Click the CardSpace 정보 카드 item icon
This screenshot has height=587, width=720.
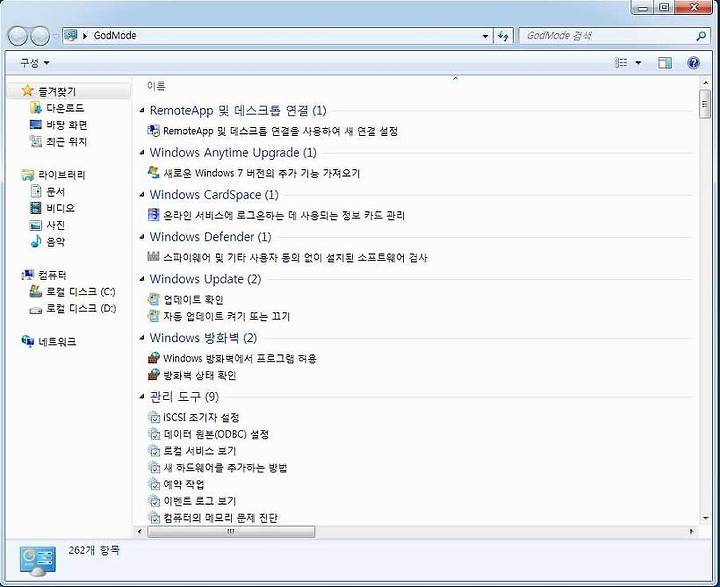[x=153, y=214]
